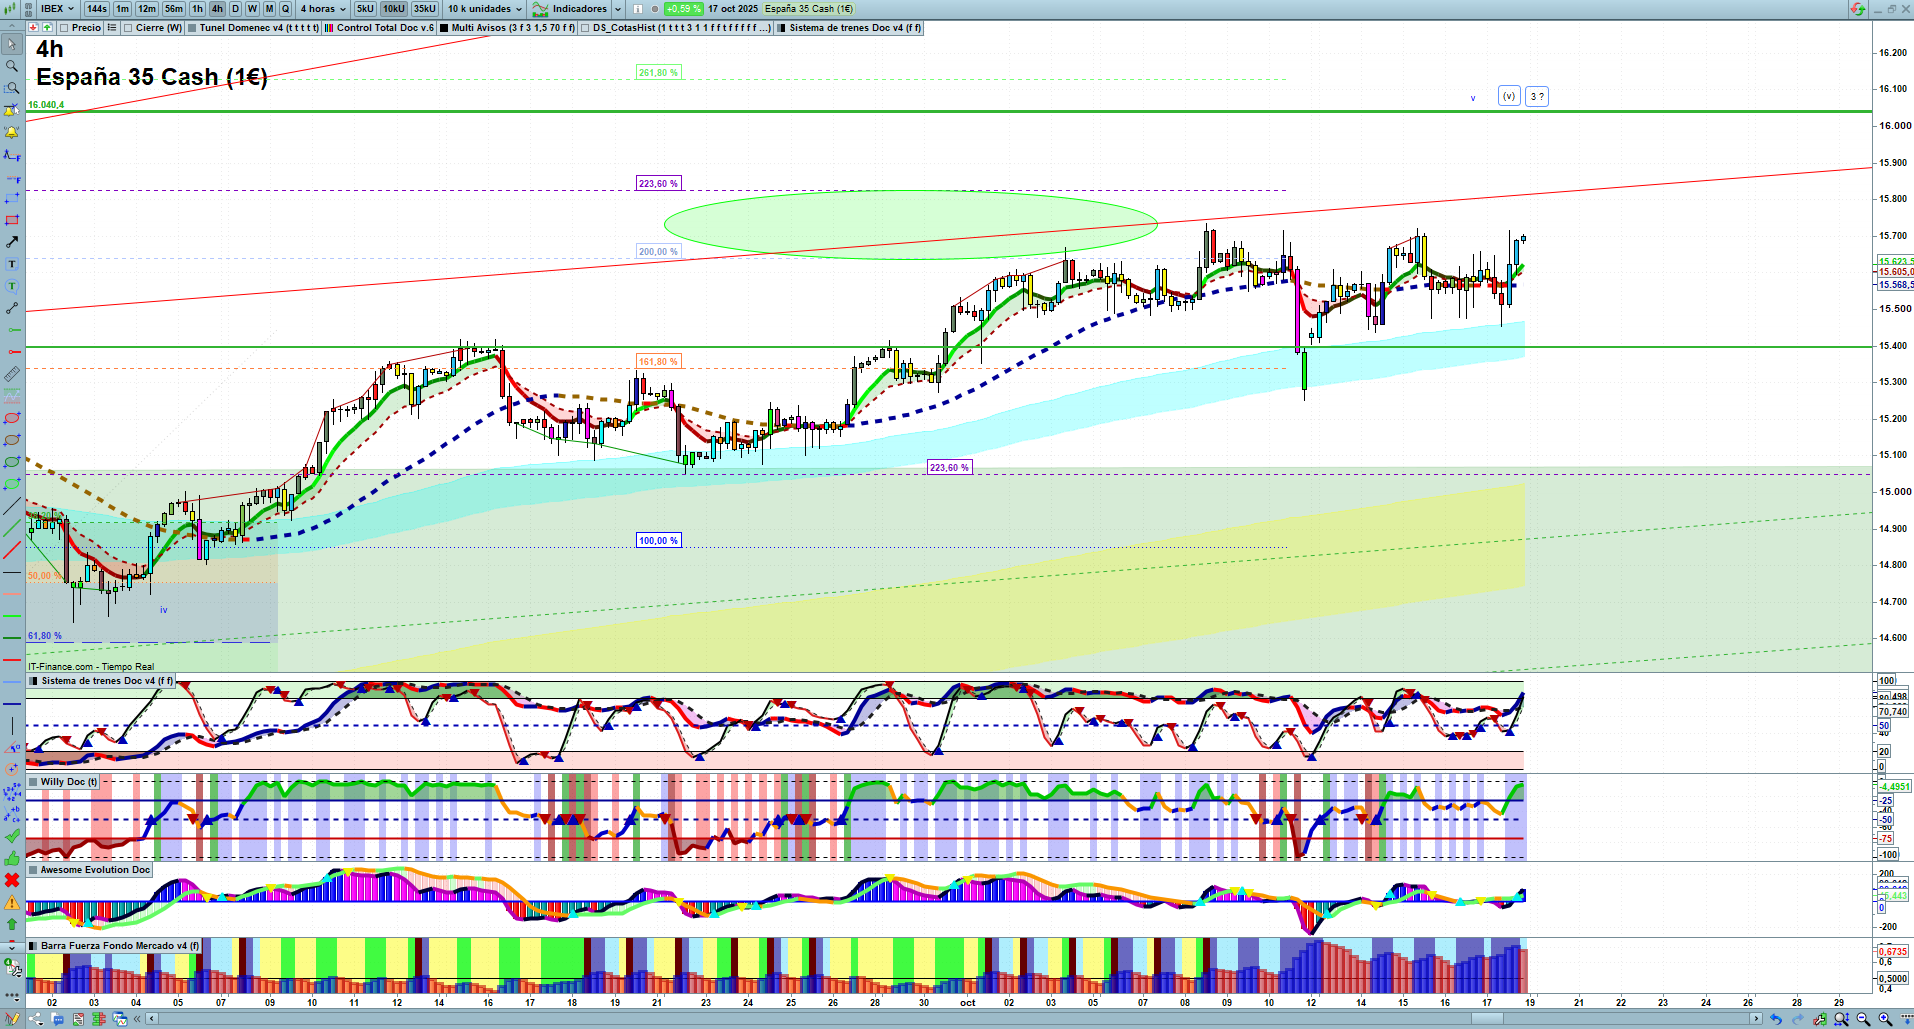Select the brown ellipse drawing tool
1914x1029 pixels.
pos(12,440)
